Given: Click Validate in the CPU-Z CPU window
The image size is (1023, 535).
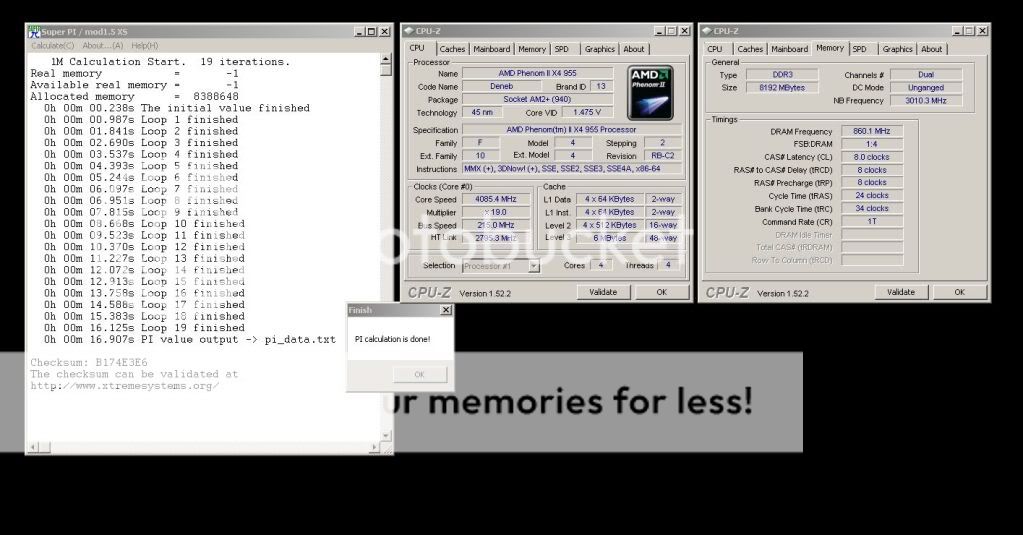Looking at the screenshot, I should 603,292.
